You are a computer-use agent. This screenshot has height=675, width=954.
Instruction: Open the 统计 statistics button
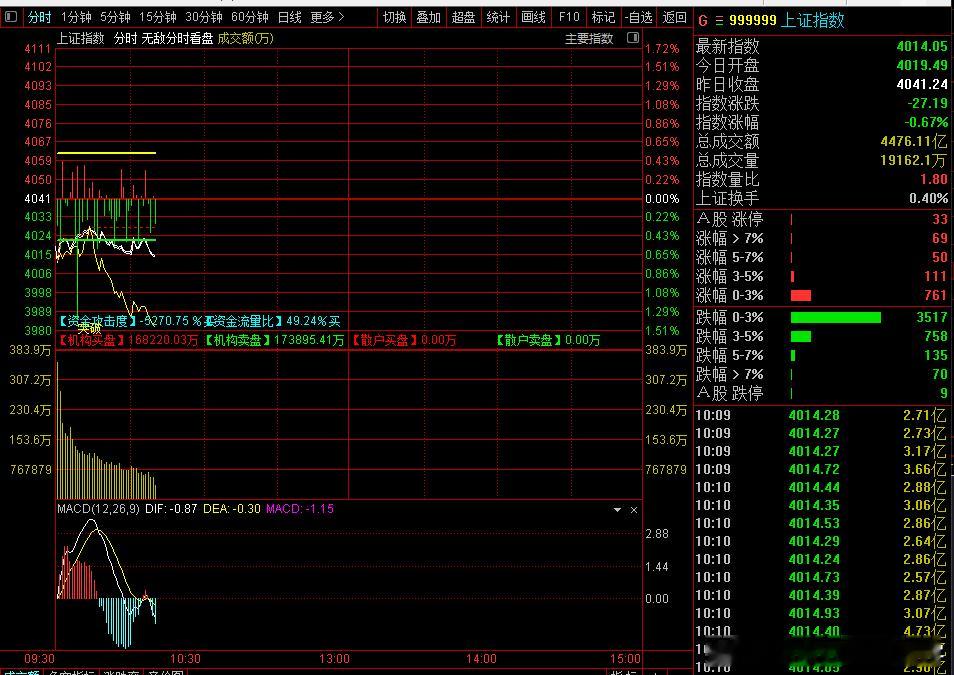(498, 18)
